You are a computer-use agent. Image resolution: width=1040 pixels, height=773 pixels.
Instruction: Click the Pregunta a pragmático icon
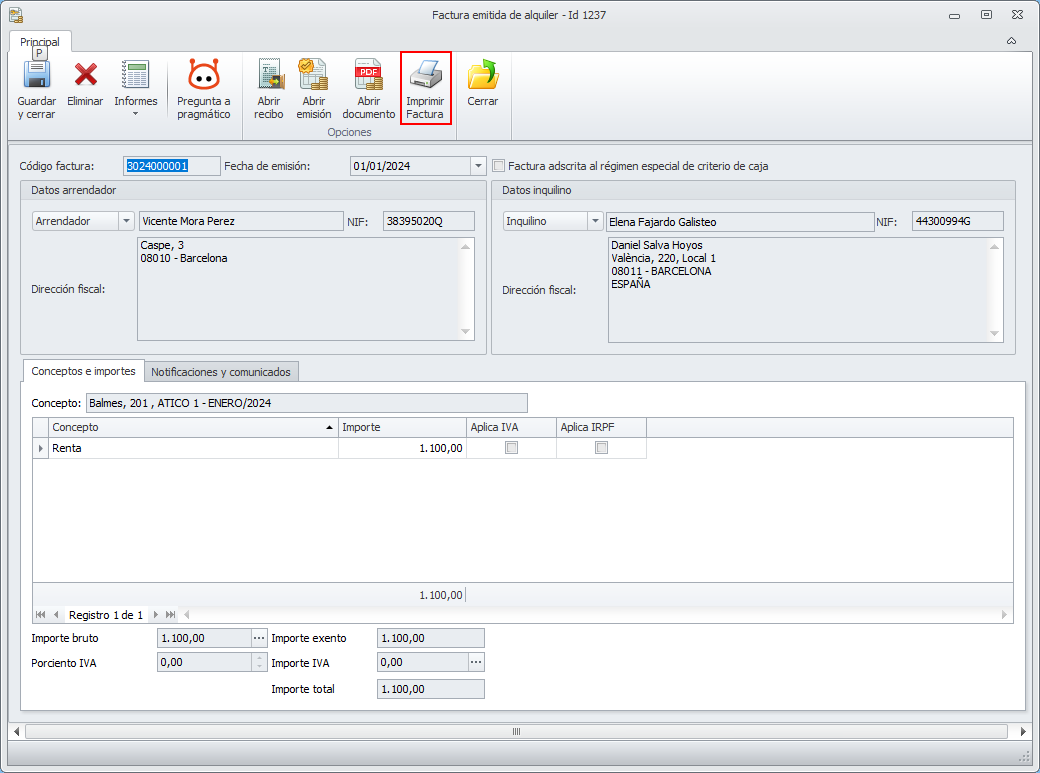click(x=204, y=77)
